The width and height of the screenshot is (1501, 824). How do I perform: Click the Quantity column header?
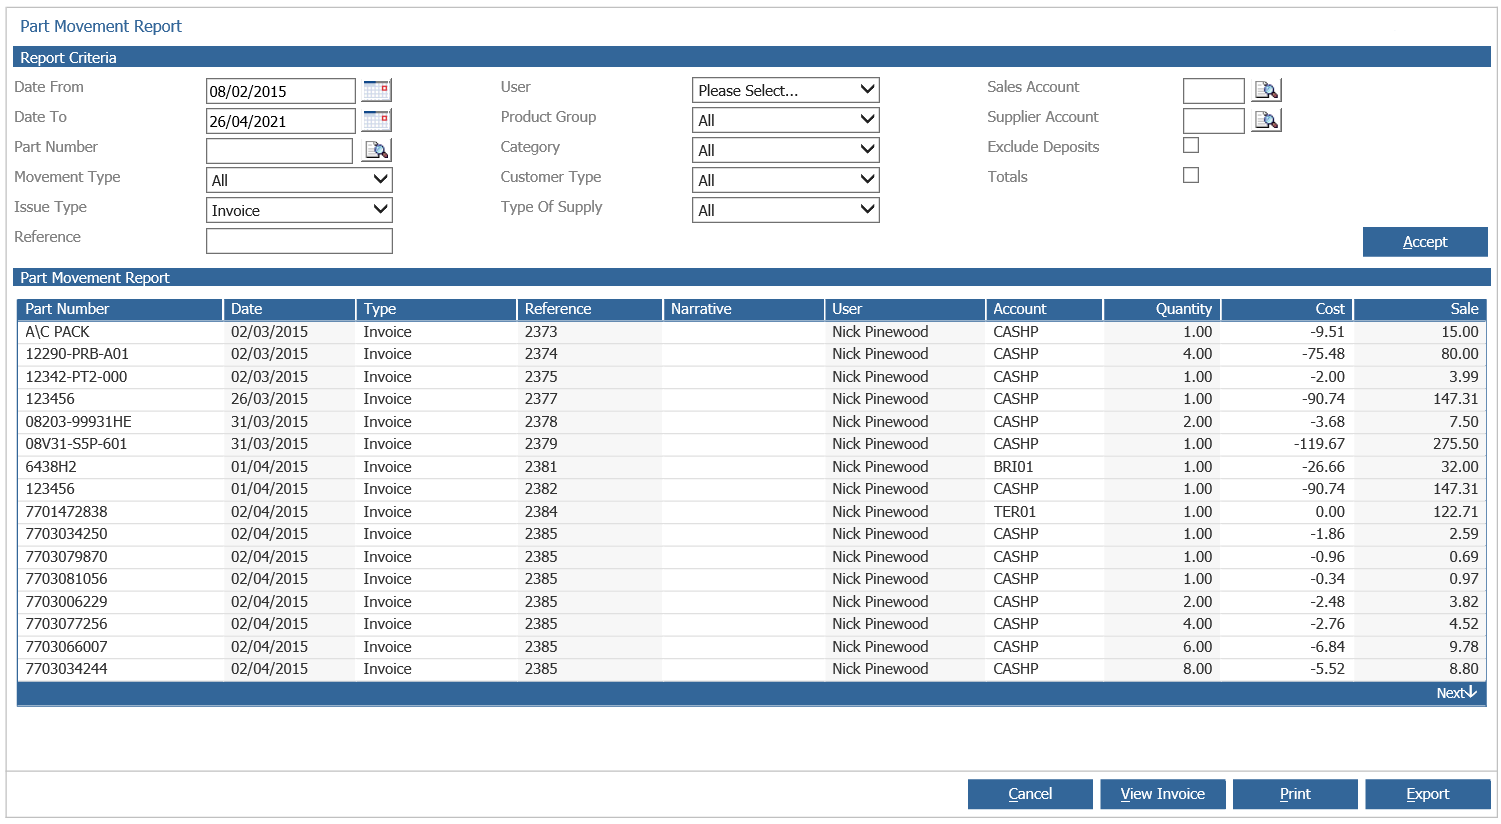pos(1162,309)
